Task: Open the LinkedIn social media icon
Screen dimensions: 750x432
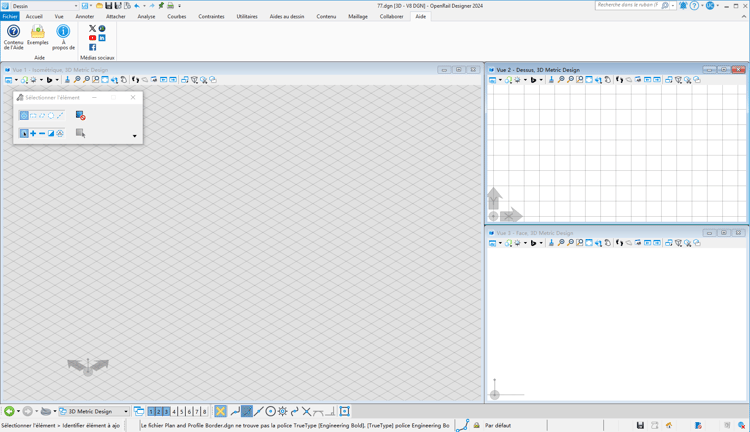Action: [x=102, y=38]
